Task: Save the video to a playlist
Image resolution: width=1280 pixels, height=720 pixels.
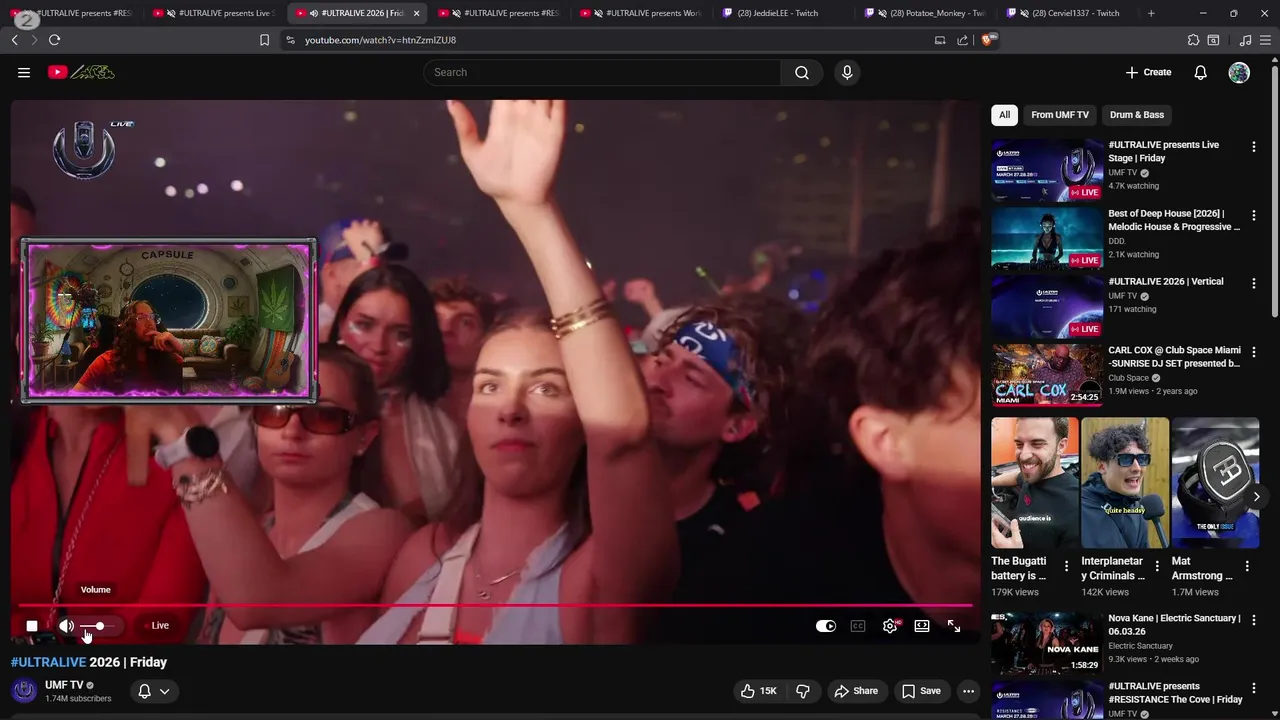Action: 921,691
